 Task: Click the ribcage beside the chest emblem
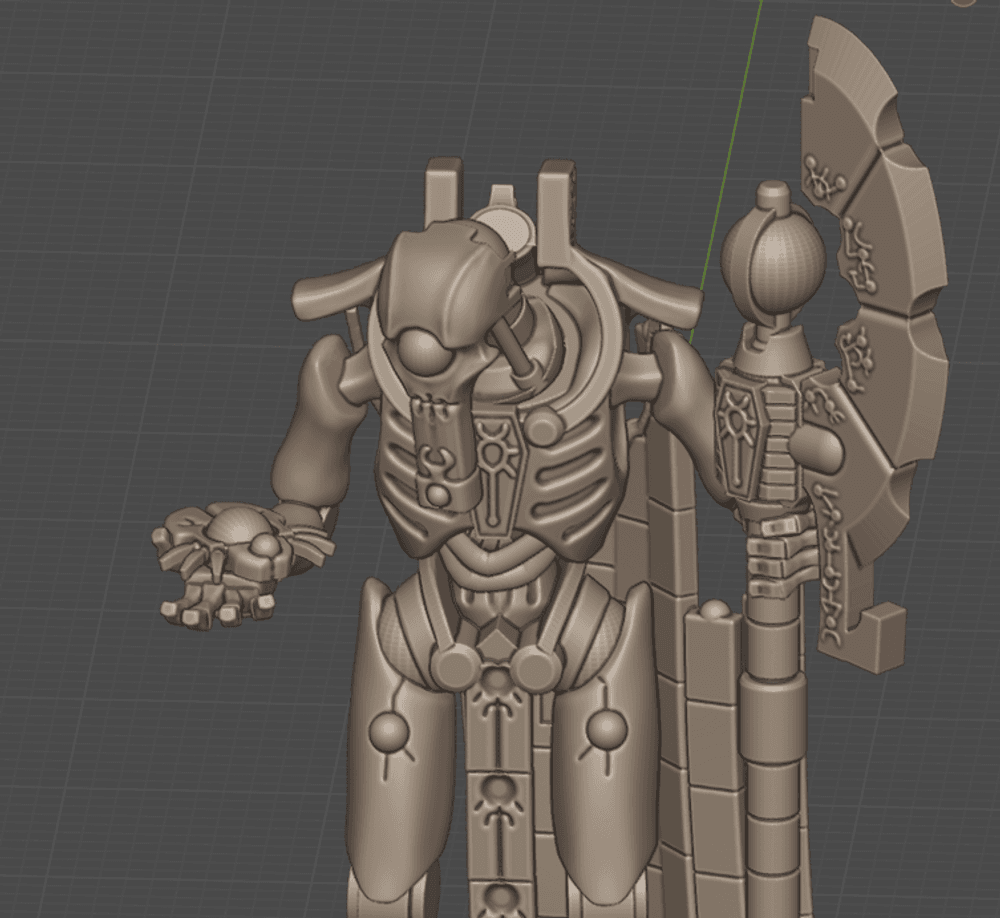pos(560,470)
